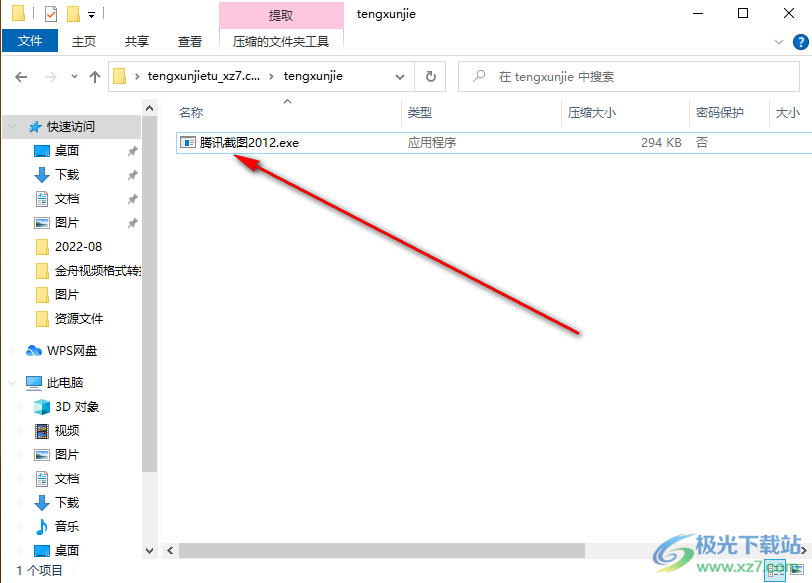This screenshot has height=583, width=812.
Task: Open the 文件 menu
Action: pyautogui.click(x=30, y=41)
